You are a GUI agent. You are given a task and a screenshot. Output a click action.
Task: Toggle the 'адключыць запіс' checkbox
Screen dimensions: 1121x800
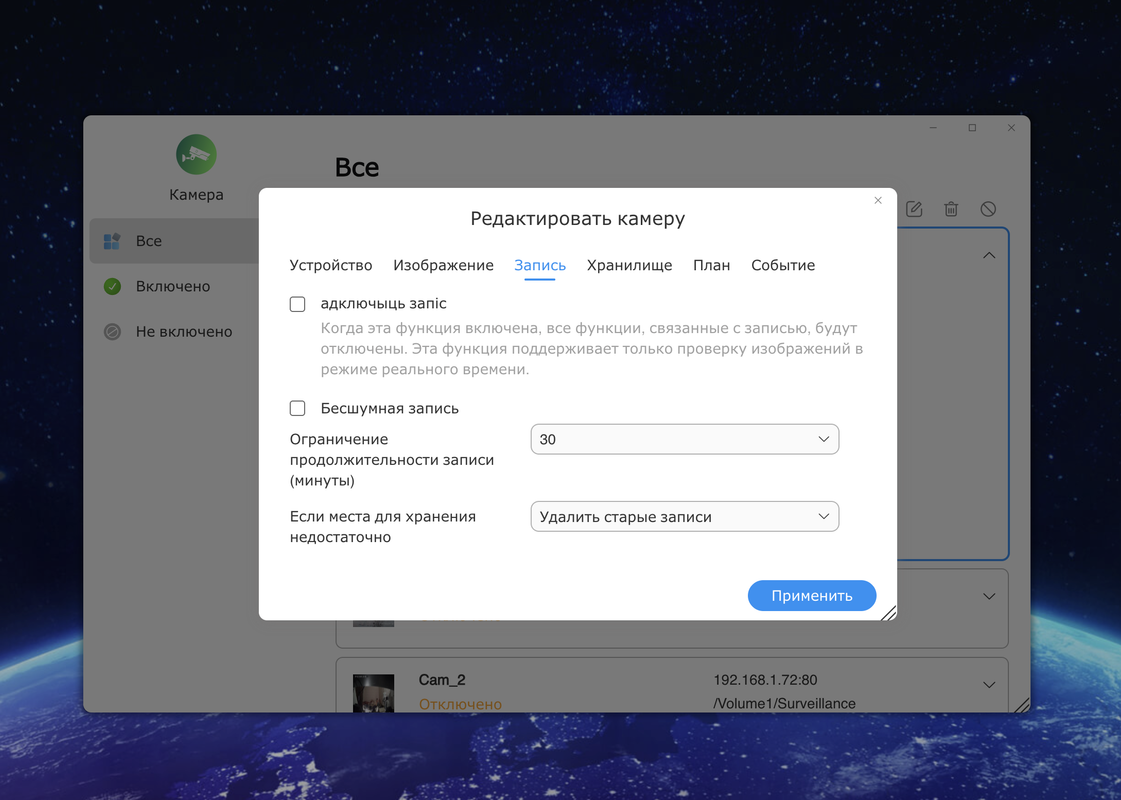(297, 304)
